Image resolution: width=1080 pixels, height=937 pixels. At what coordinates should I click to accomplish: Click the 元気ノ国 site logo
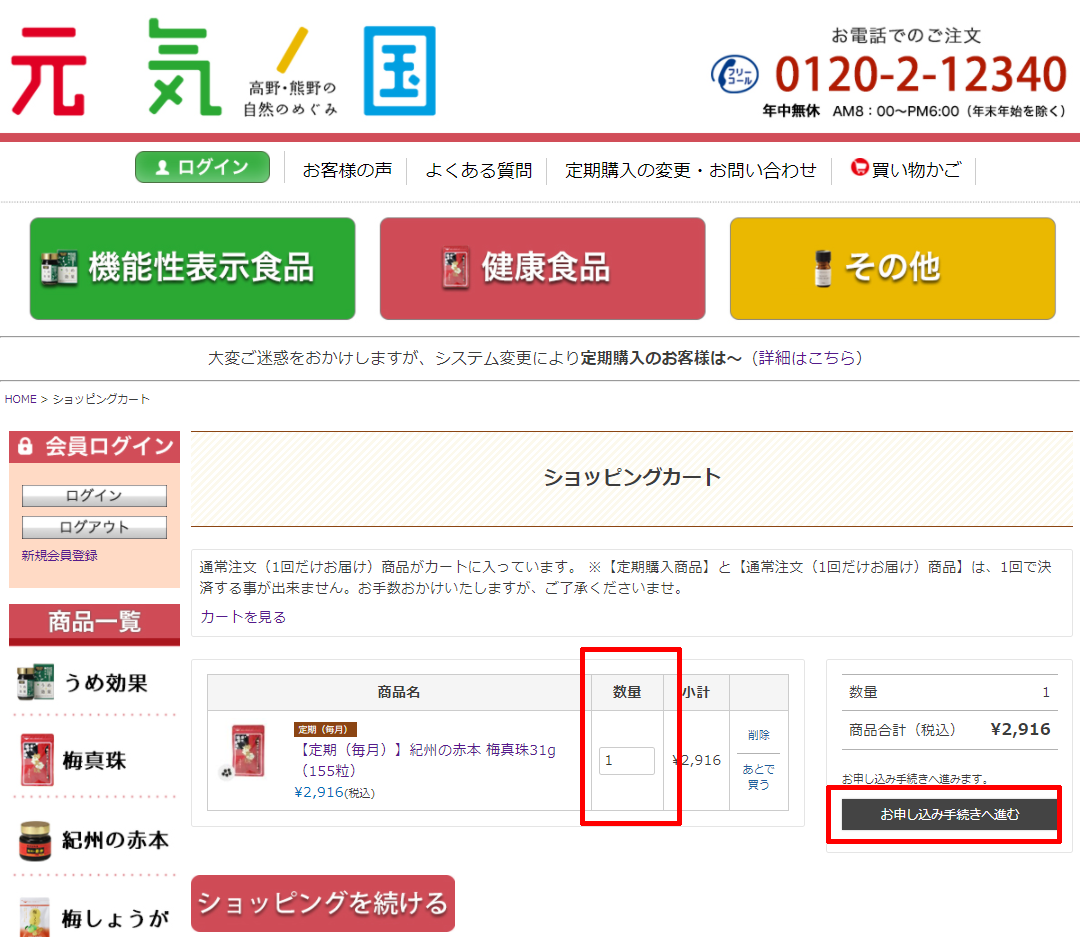click(224, 68)
